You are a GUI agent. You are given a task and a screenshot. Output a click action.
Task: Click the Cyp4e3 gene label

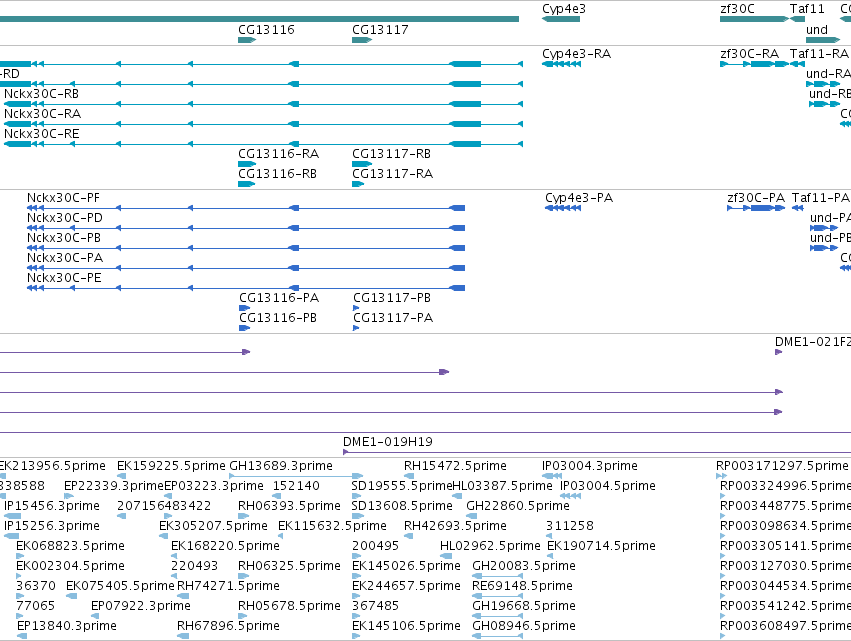tap(564, 9)
